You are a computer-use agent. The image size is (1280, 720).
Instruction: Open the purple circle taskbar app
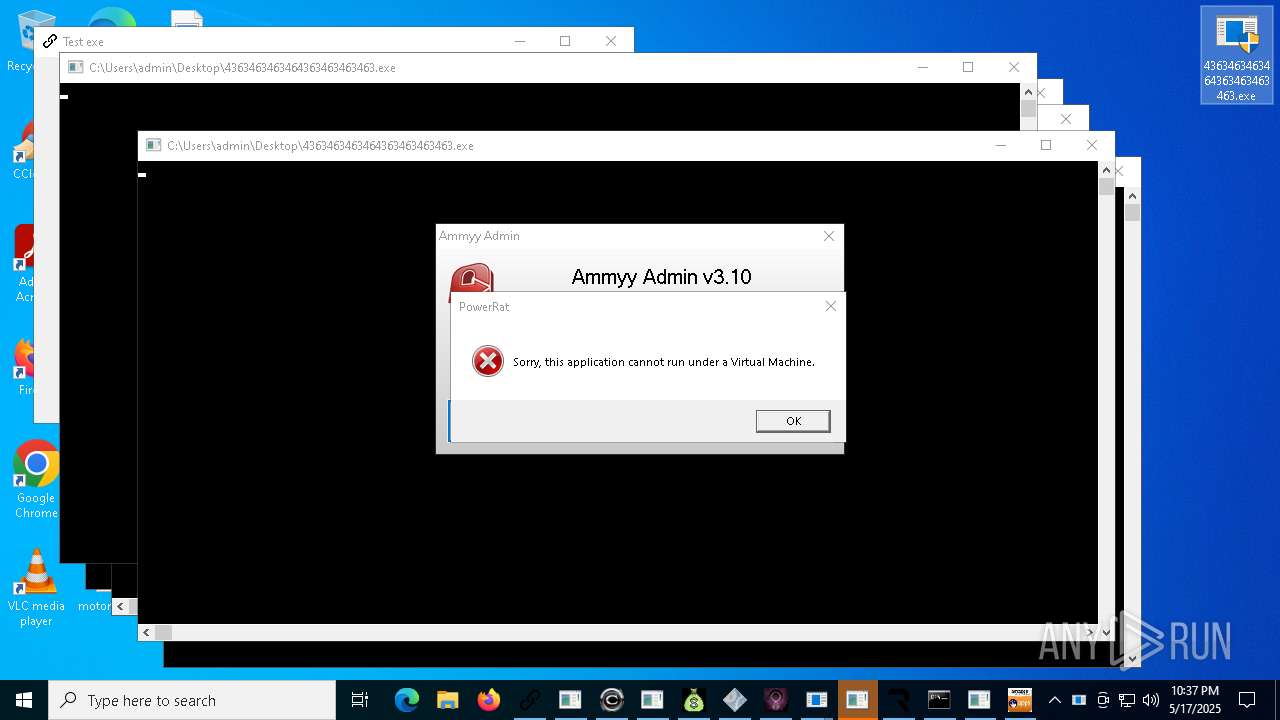[x=775, y=700]
